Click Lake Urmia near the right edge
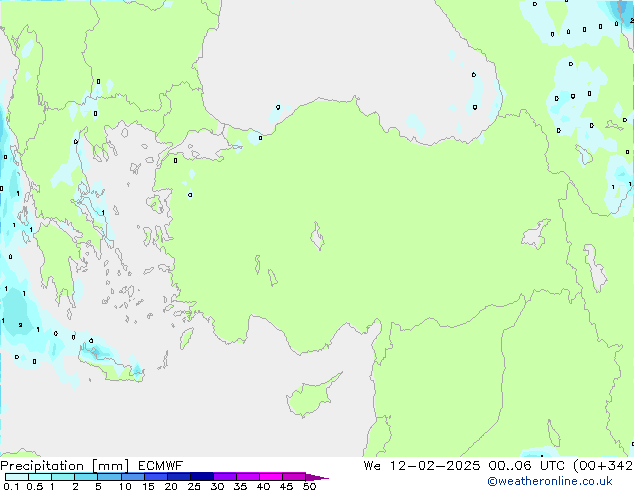The height and width of the screenshot is (490, 634). (596, 270)
